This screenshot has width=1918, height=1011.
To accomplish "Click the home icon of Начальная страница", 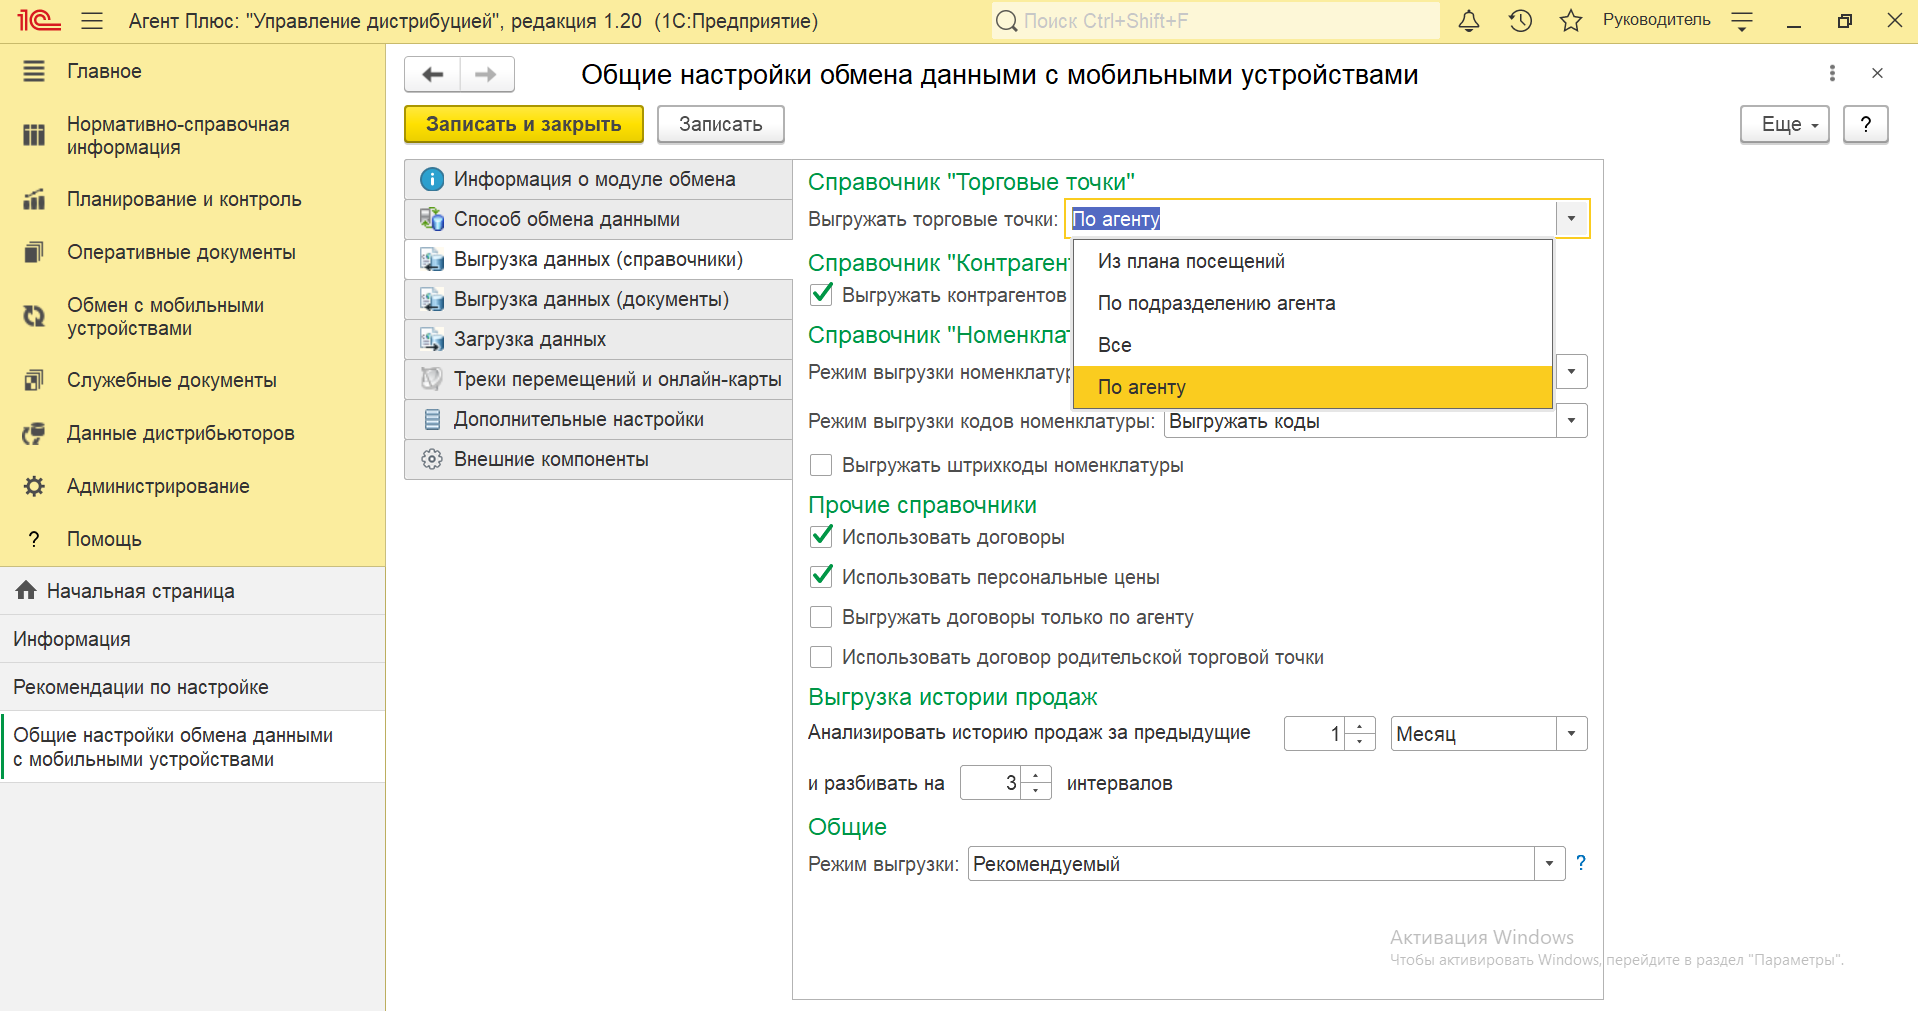I will (26, 590).
